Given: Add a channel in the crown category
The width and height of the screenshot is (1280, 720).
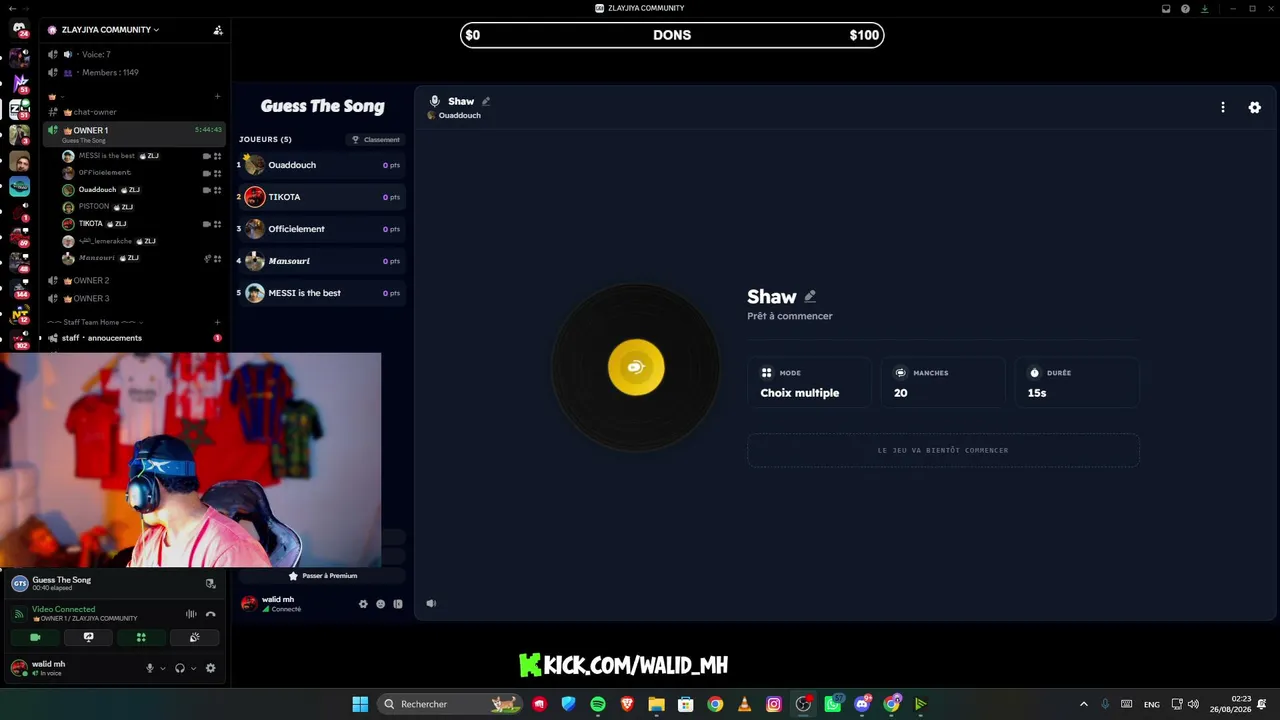Looking at the screenshot, I should click(217, 97).
